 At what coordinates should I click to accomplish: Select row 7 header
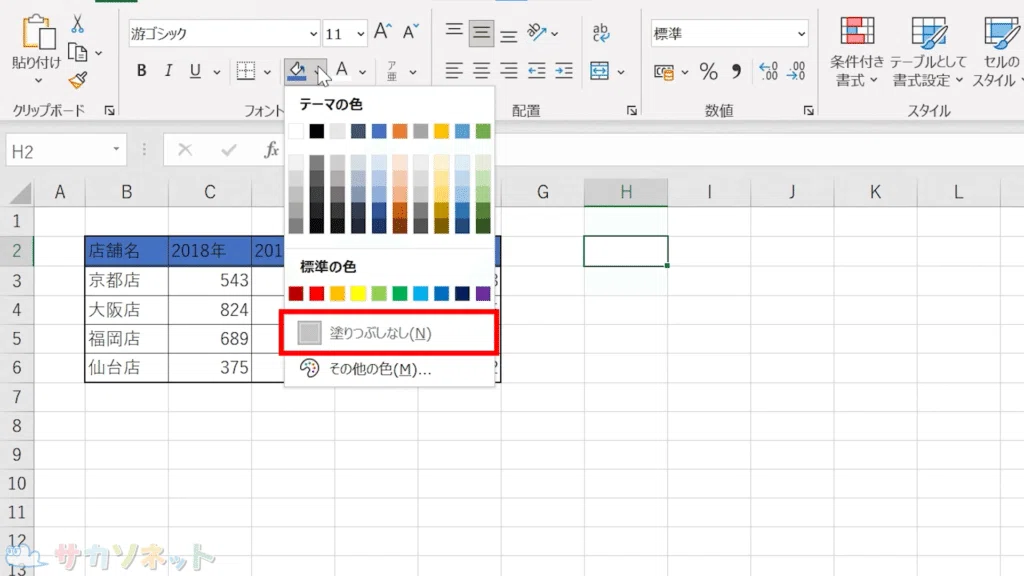click(16, 397)
